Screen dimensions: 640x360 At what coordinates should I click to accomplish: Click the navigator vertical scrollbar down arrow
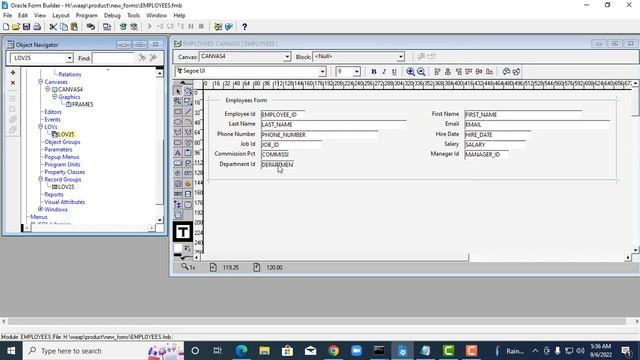point(160,220)
